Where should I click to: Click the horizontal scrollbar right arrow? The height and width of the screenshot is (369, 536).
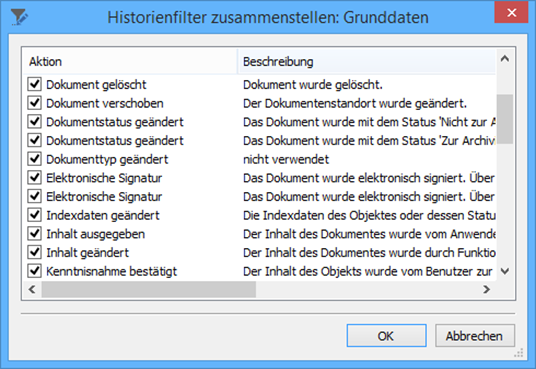pos(487,289)
